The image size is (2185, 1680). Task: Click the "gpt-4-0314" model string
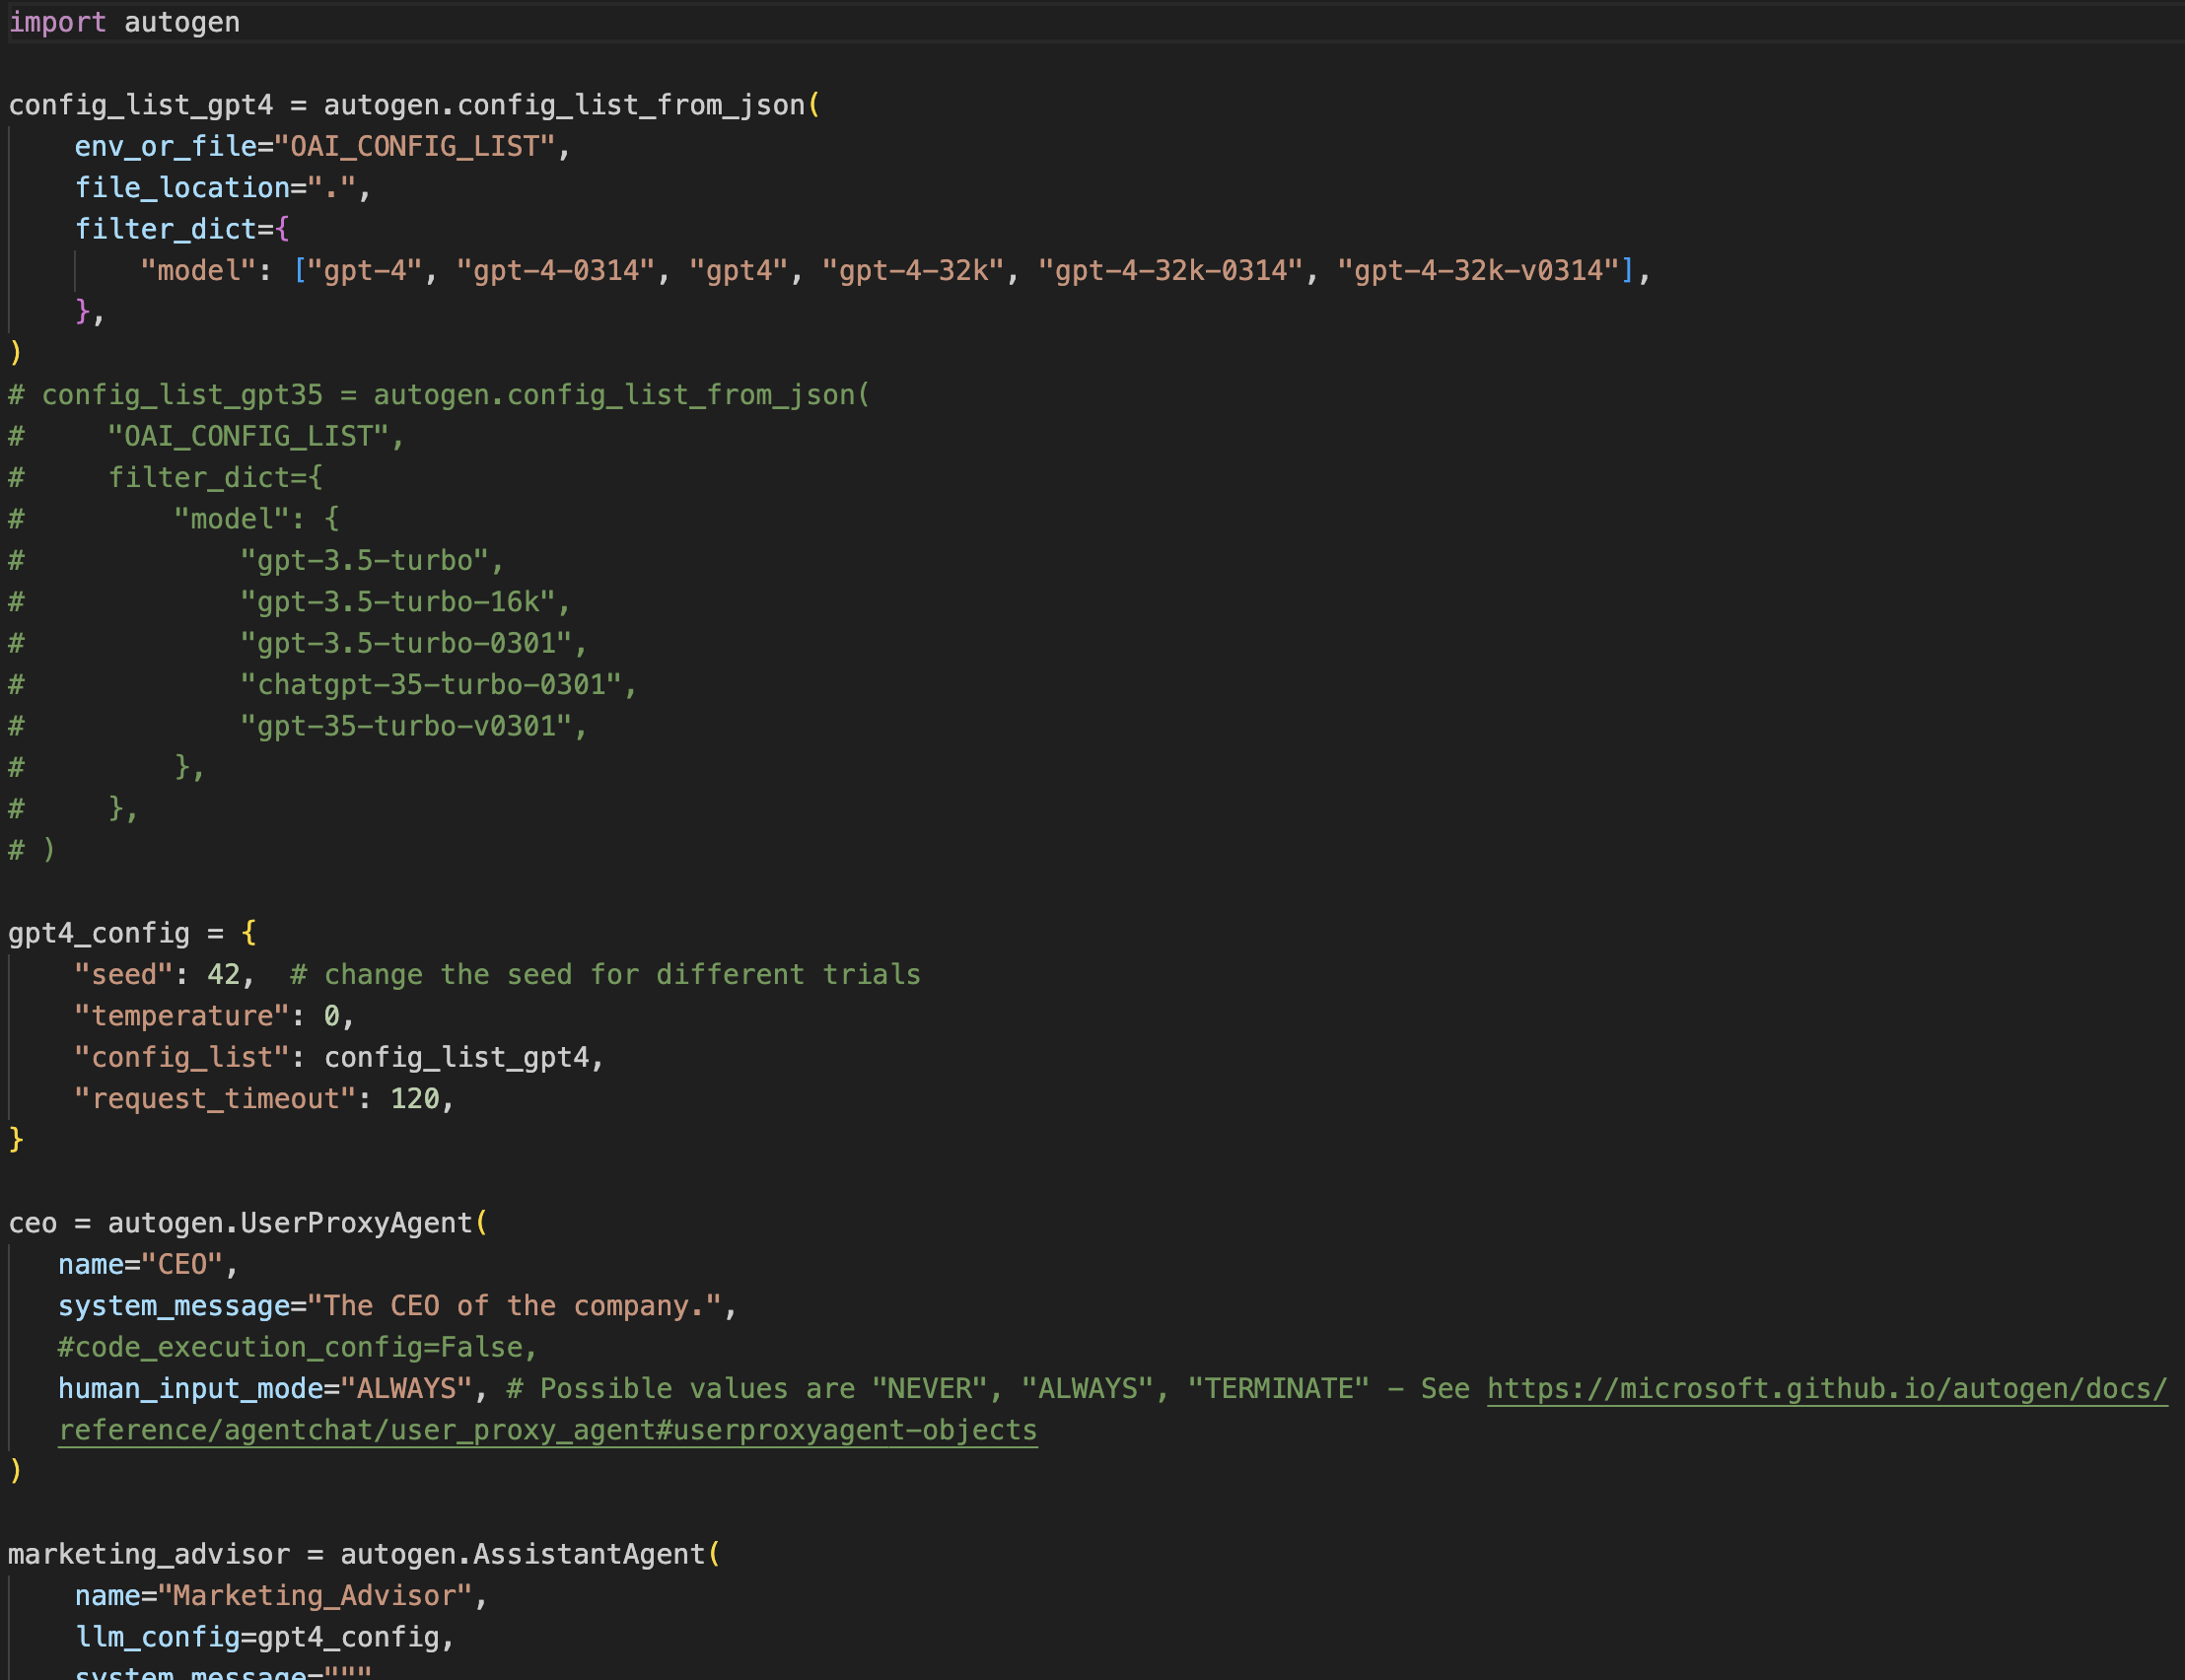tap(555, 271)
